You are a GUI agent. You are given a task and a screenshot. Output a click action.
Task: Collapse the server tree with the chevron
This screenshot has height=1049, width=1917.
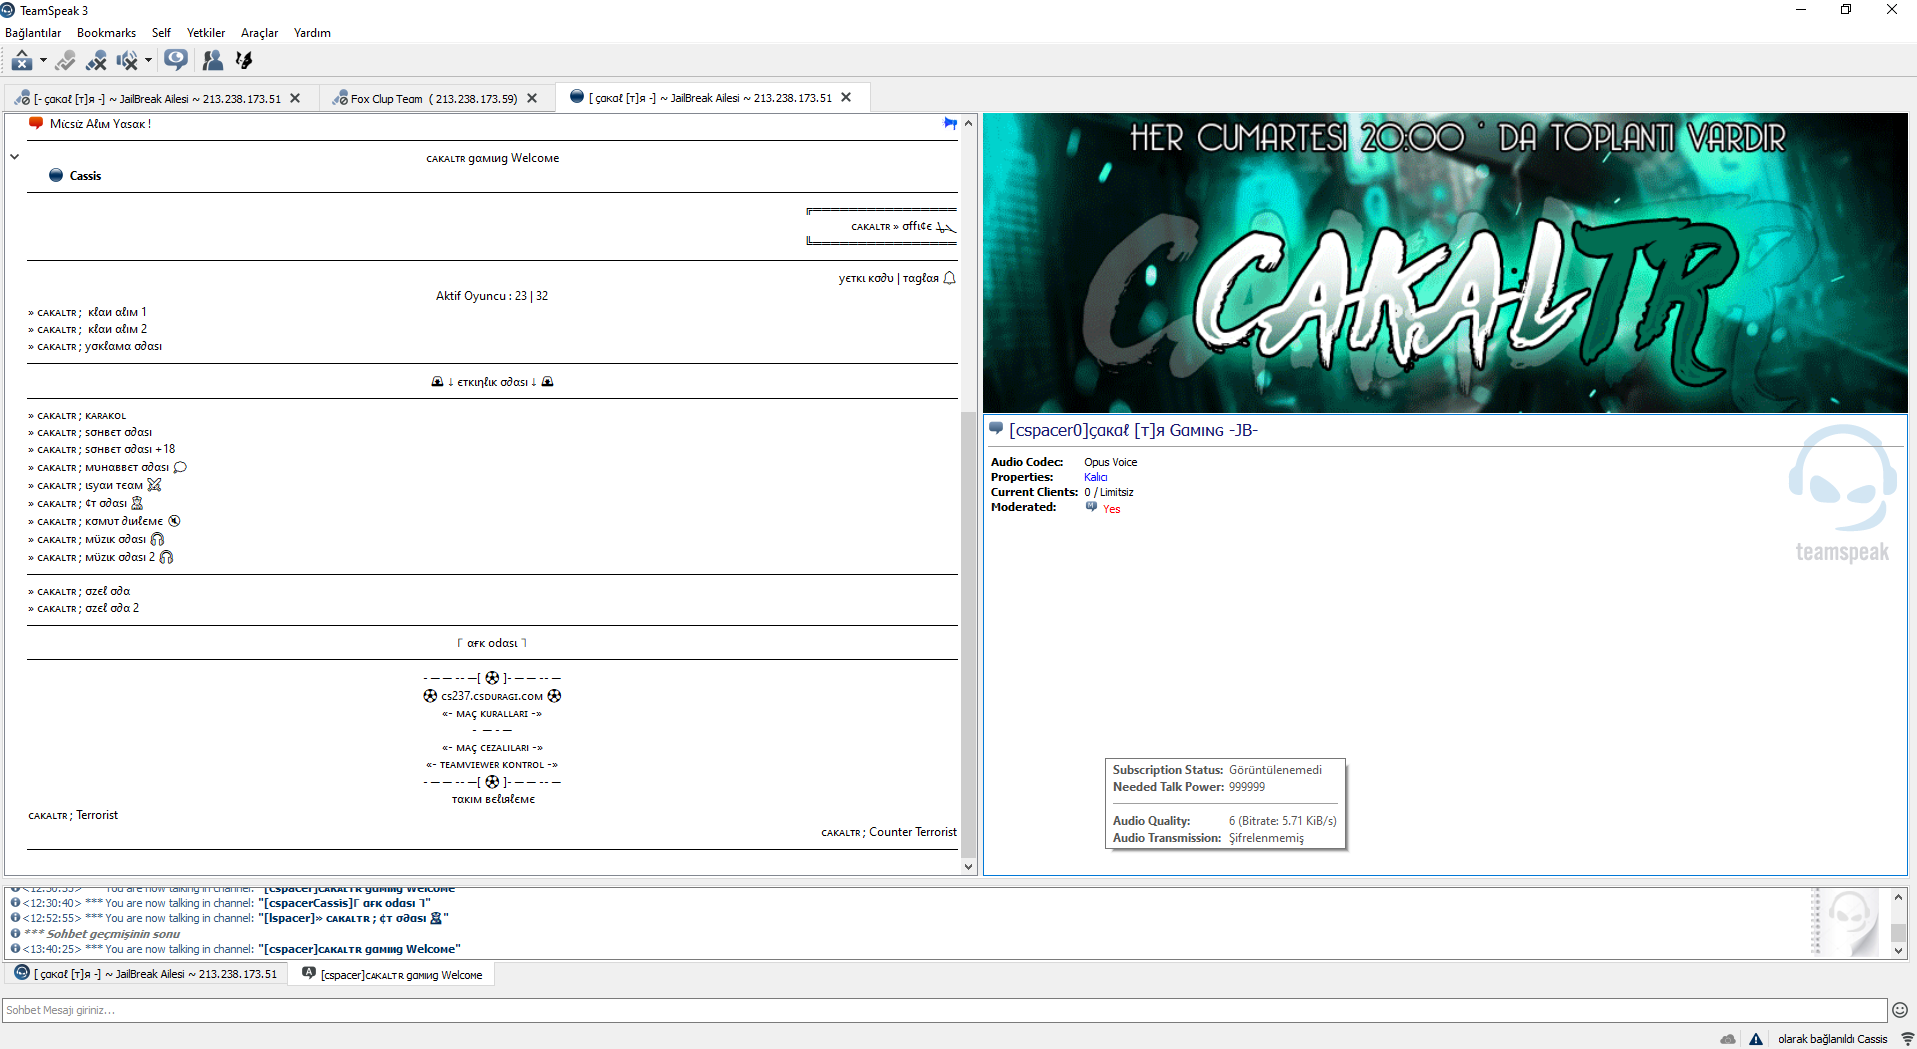tap(15, 157)
